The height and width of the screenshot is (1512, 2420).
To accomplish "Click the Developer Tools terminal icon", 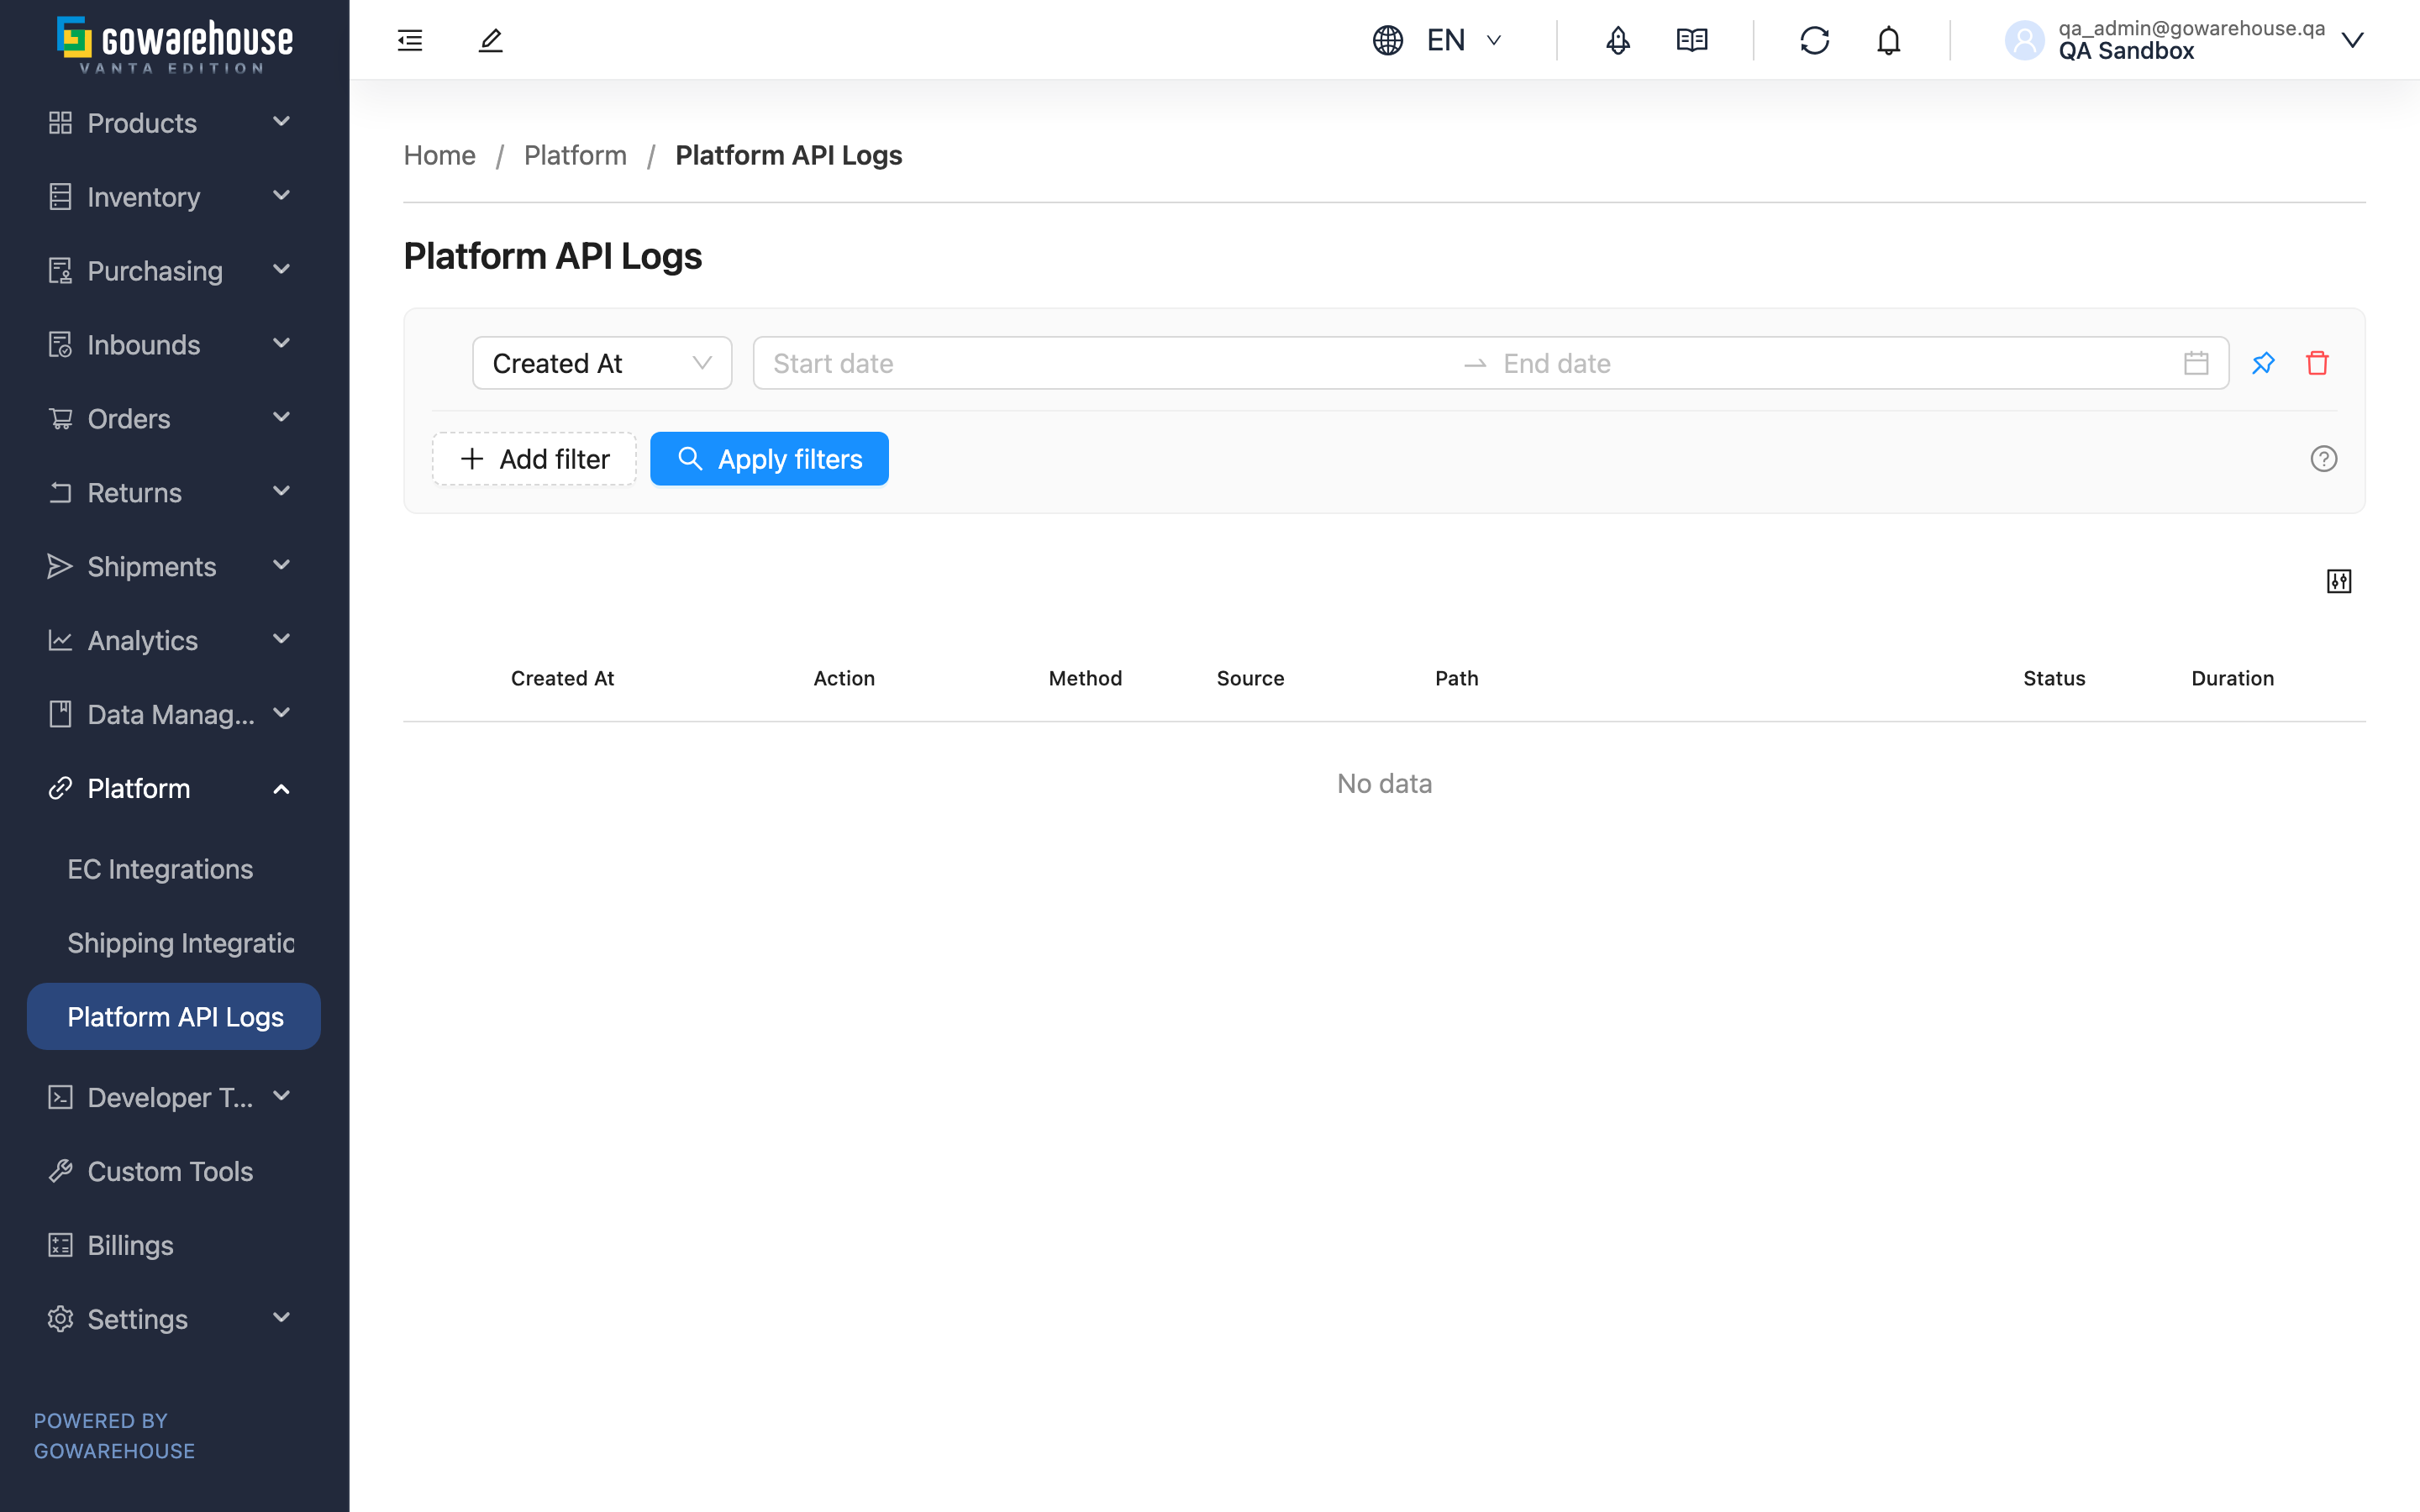I will click(61, 1097).
